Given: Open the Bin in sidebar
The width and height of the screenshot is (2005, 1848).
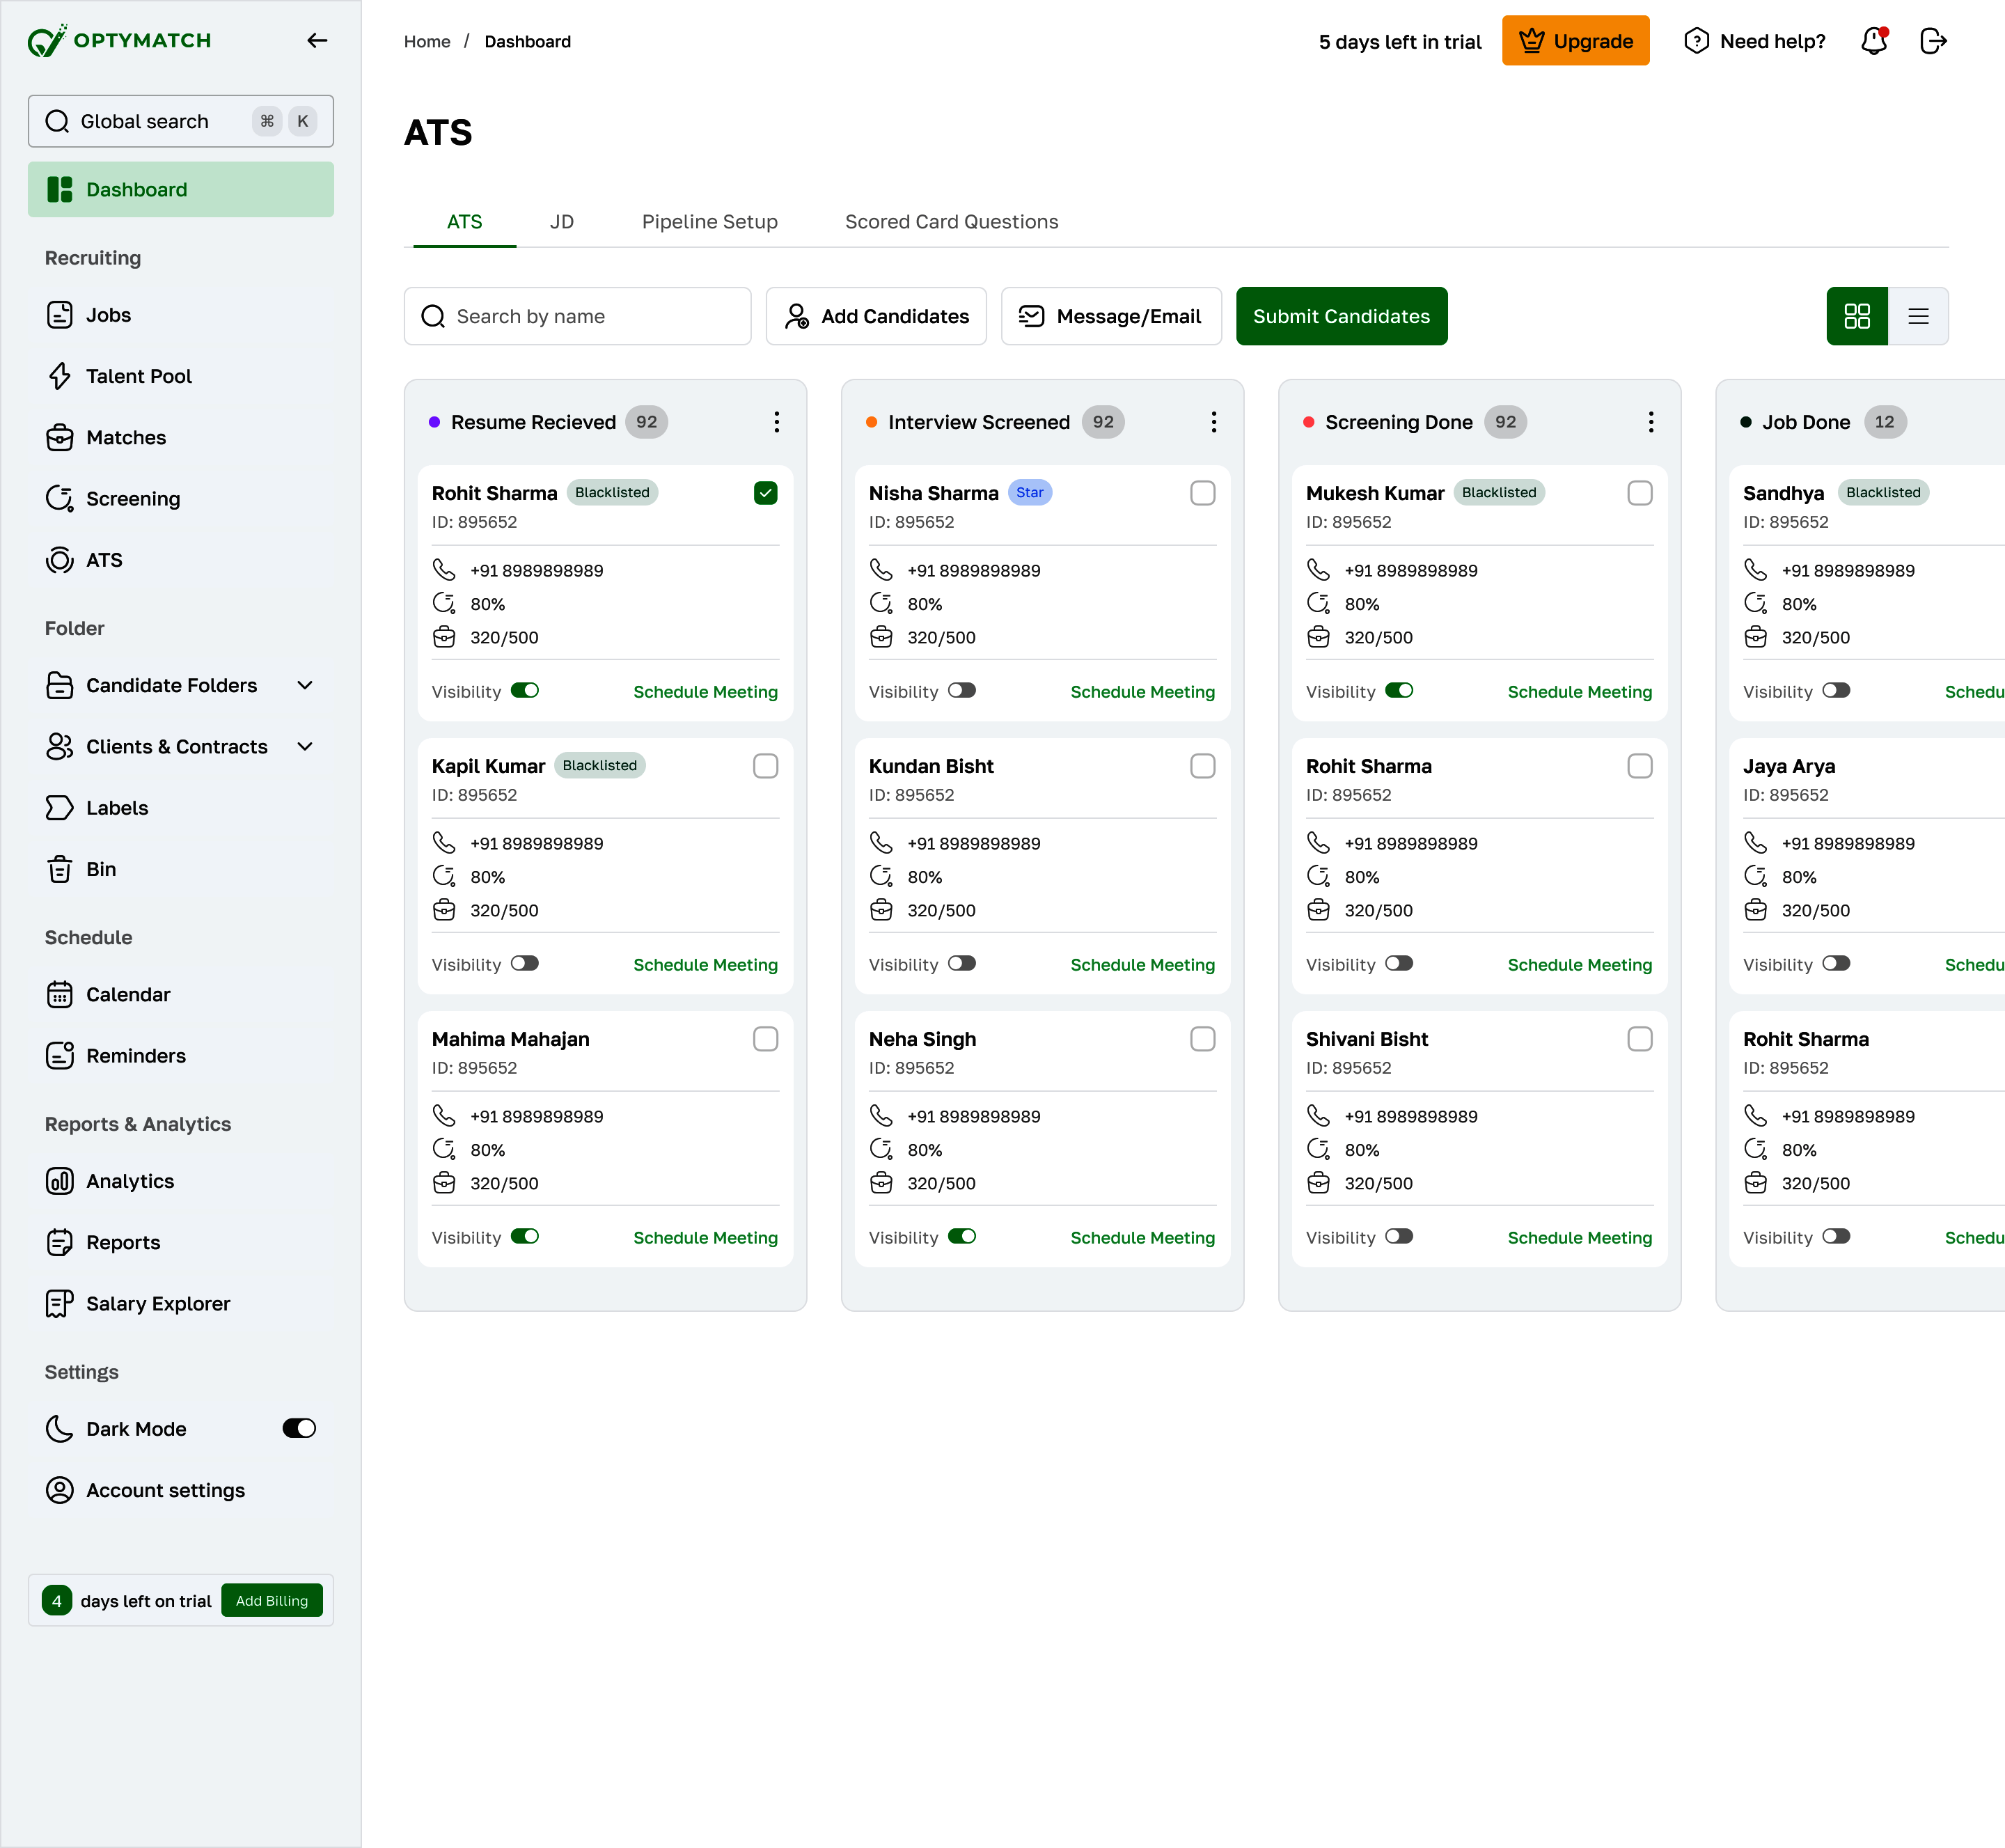Looking at the screenshot, I should 100,869.
